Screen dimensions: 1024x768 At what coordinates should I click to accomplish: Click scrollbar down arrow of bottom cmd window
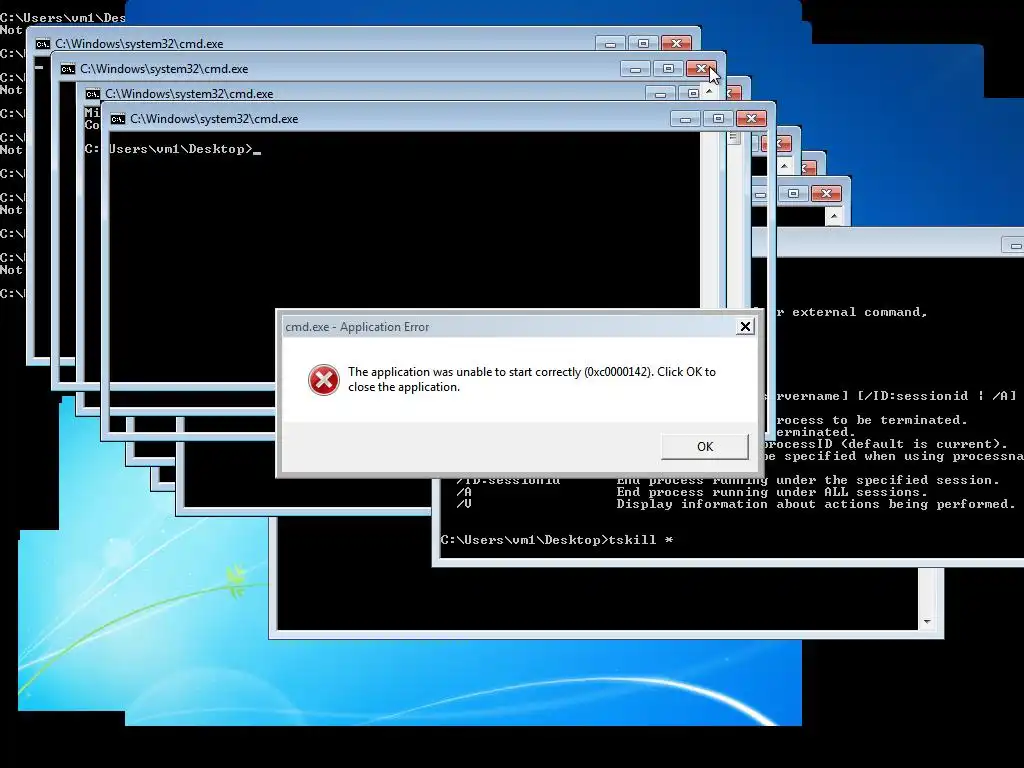[x=927, y=622]
